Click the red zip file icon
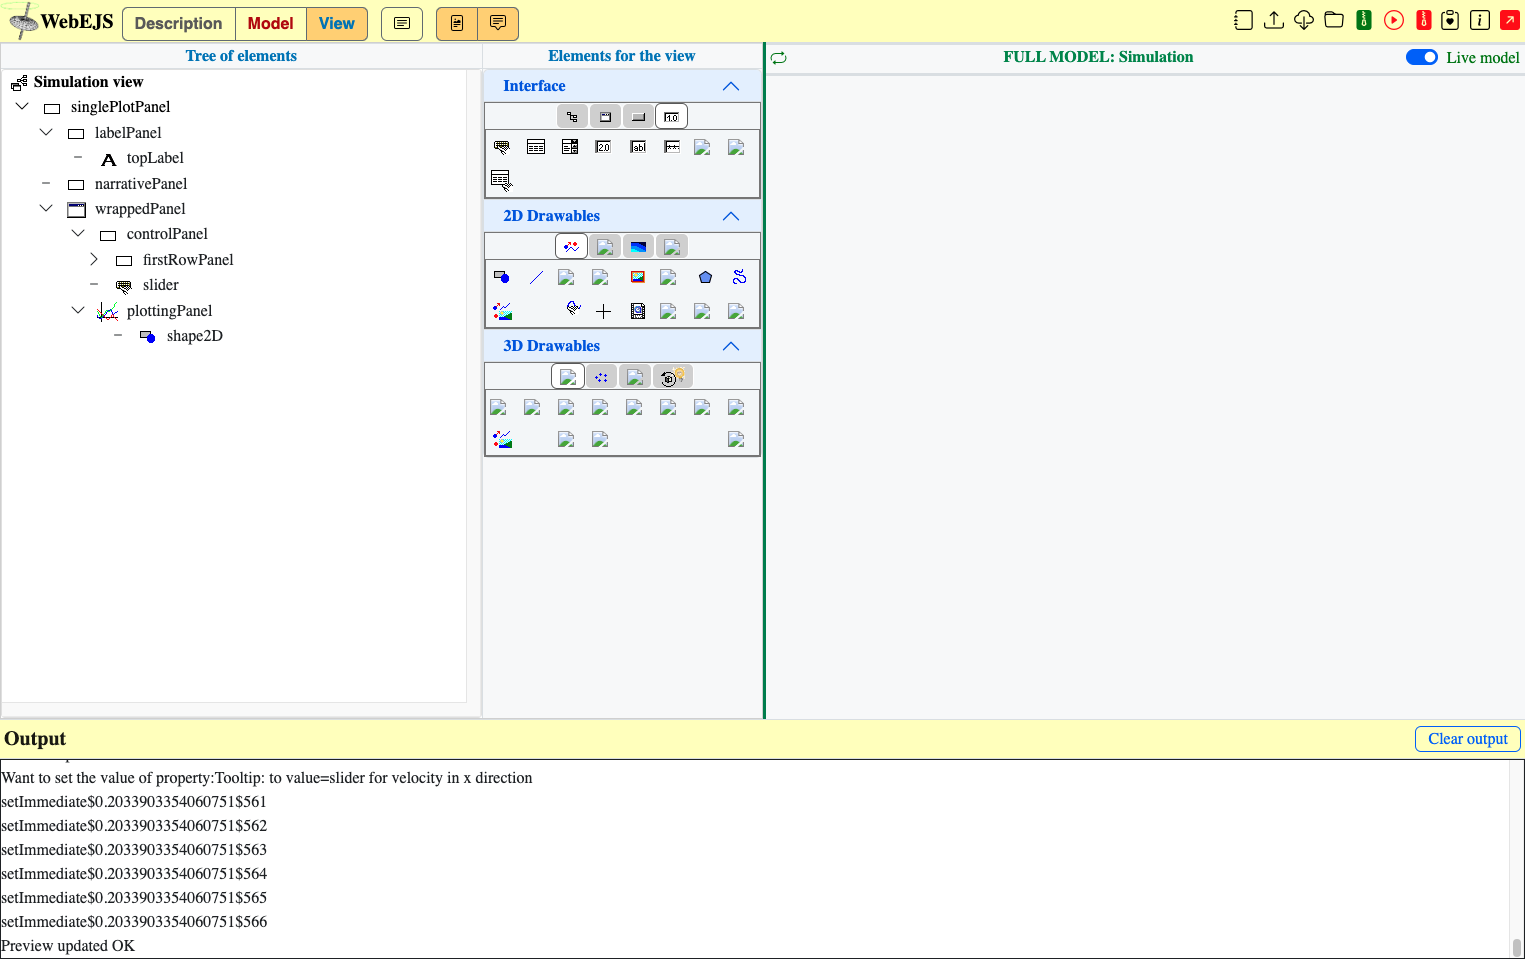1525x959 pixels. pos(1424,20)
